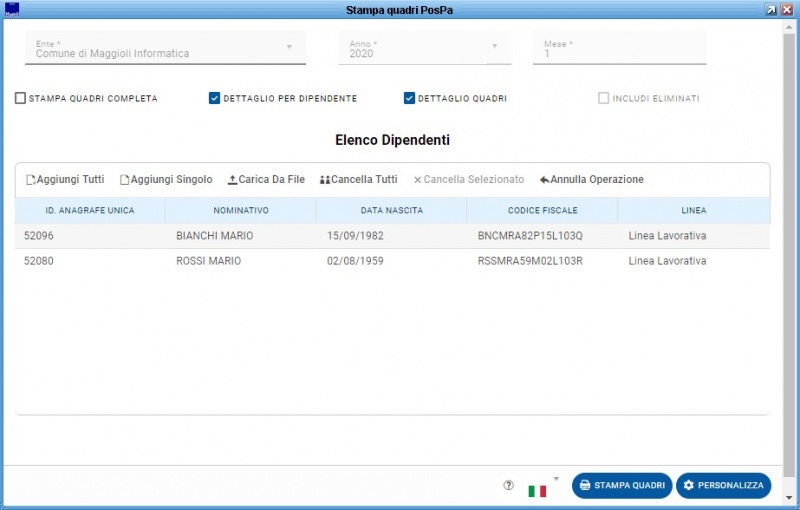Click the Cancella Tutti icon
The height and width of the screenshot is (510, 800).
coord(324,180)
